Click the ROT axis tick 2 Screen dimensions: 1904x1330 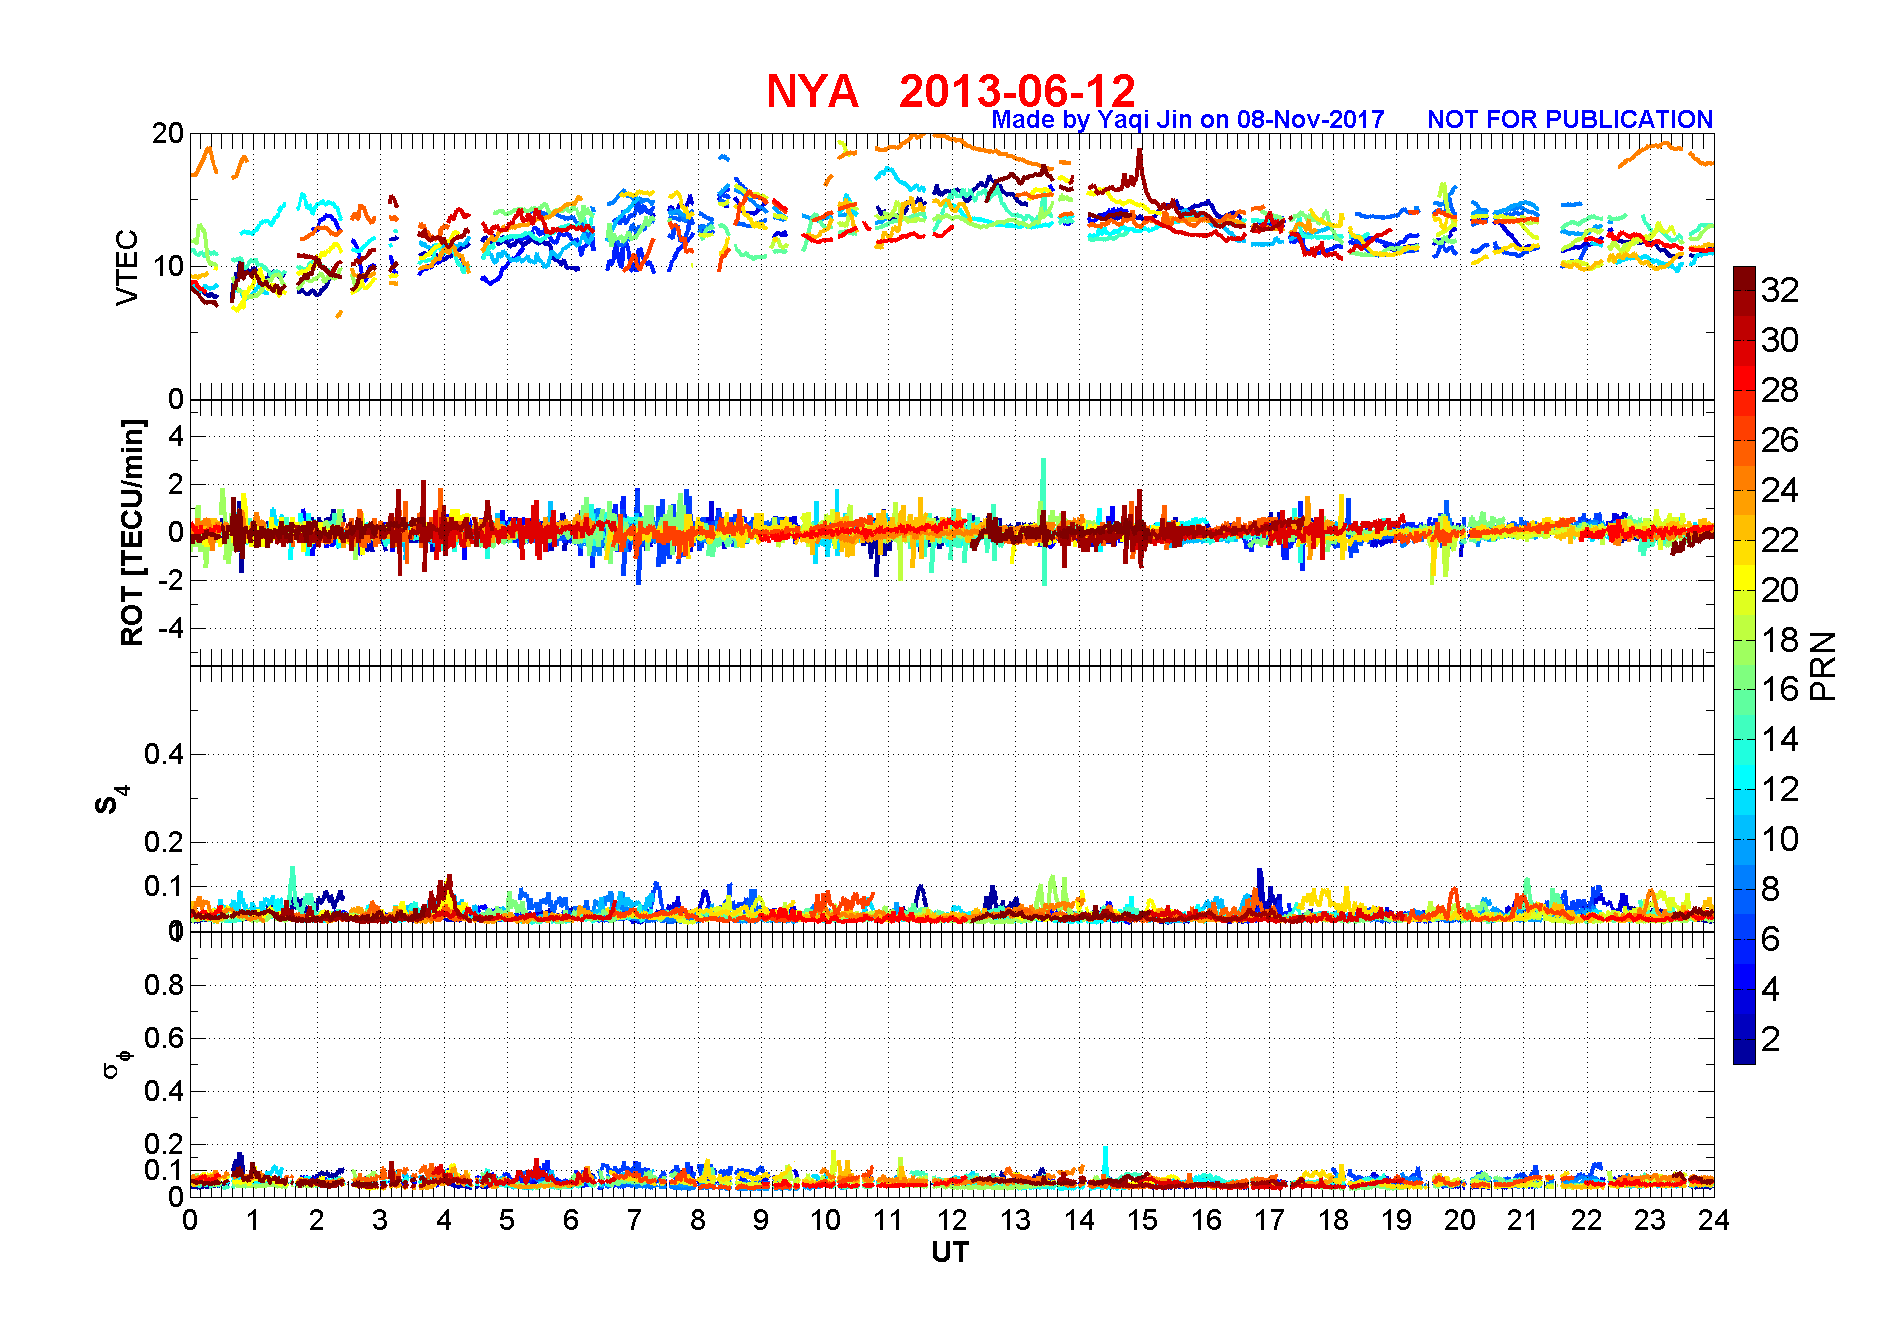click(x=177, y=484)
